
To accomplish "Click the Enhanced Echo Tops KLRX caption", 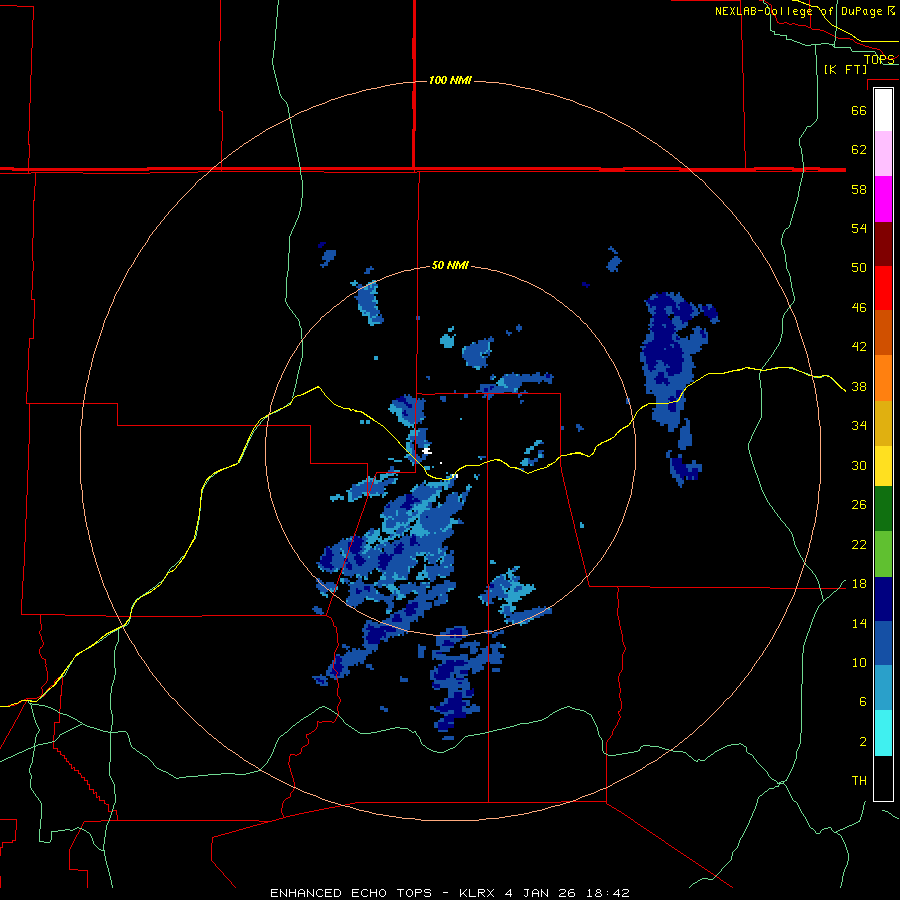I will coord(449,893).
